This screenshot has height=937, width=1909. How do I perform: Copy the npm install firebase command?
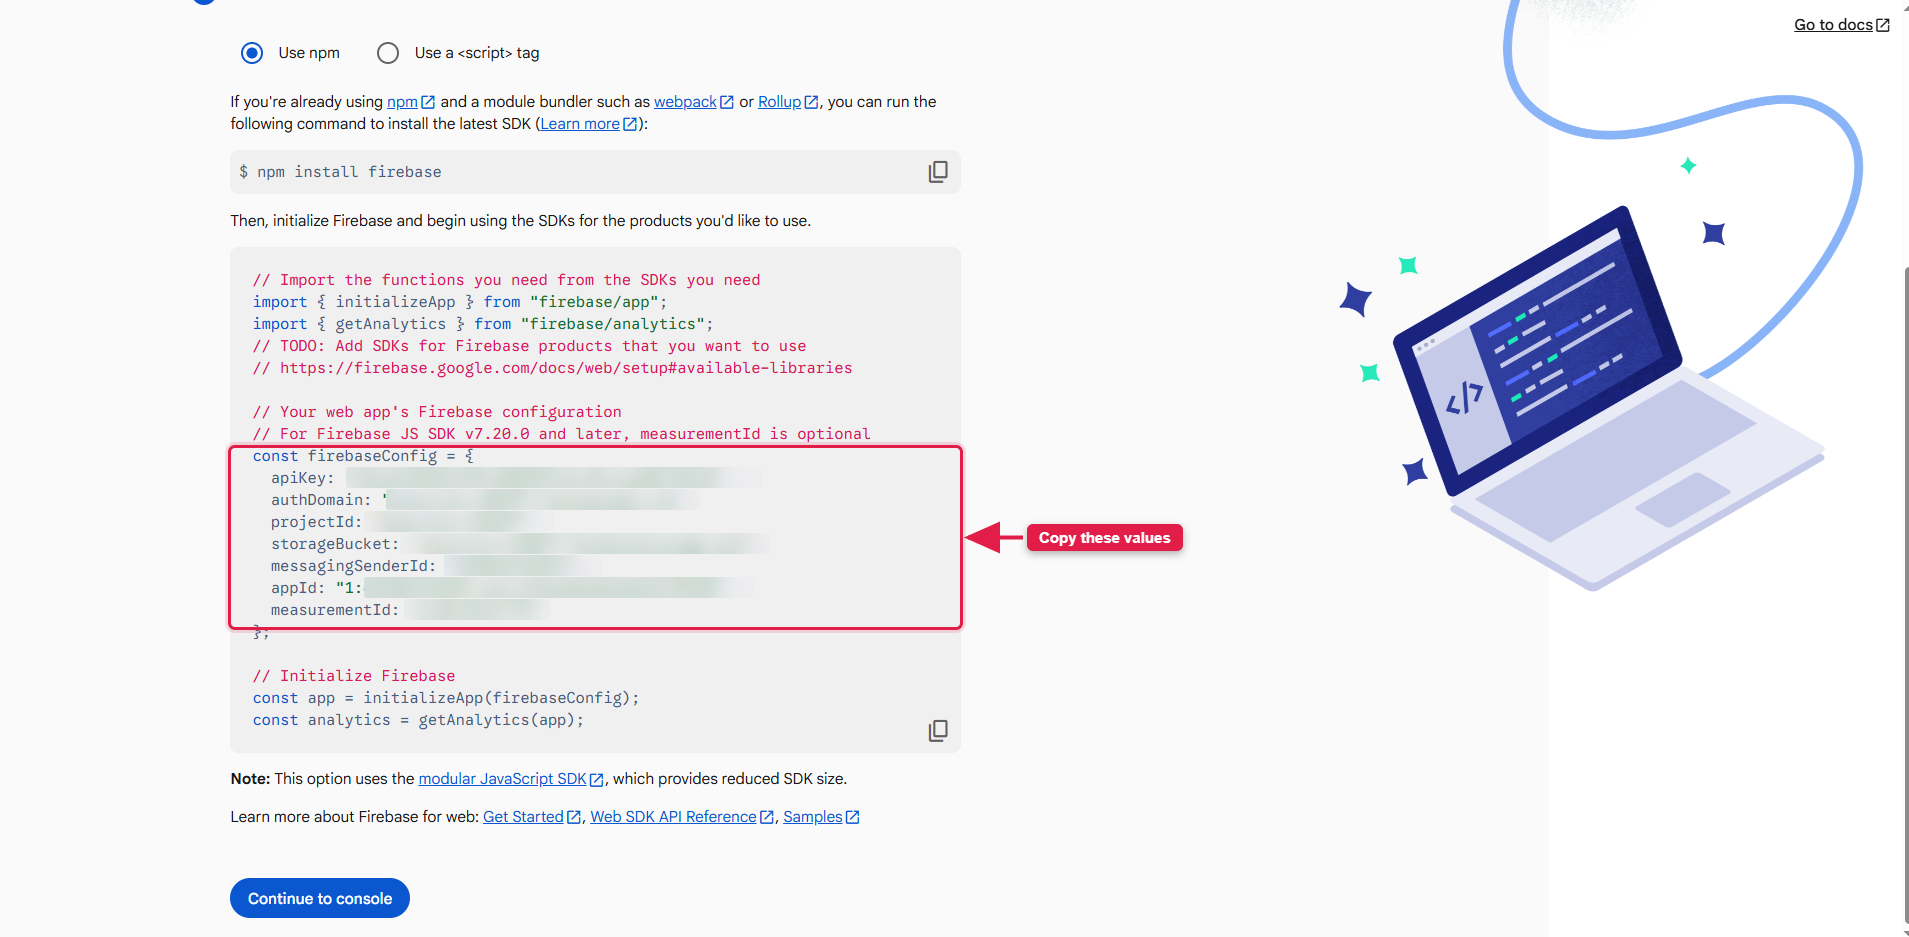[x=938, y=172]
